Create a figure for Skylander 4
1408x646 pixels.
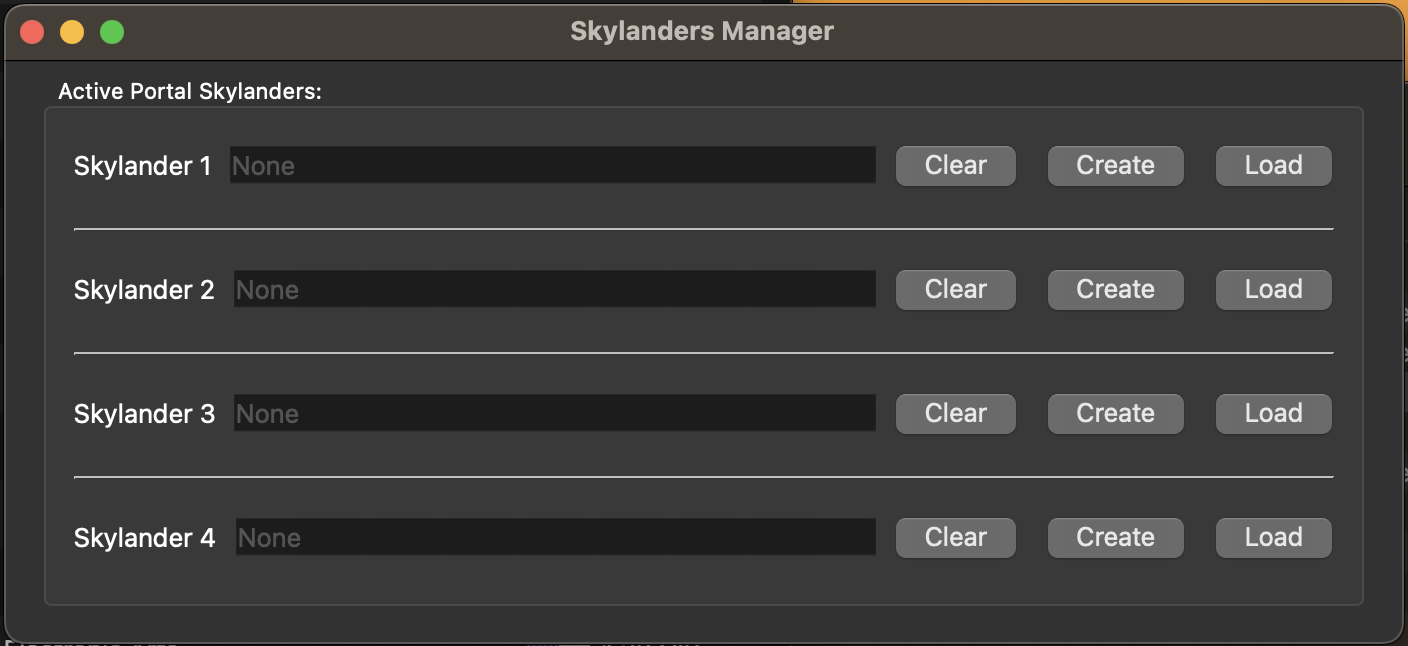[x=1115, y=537]
